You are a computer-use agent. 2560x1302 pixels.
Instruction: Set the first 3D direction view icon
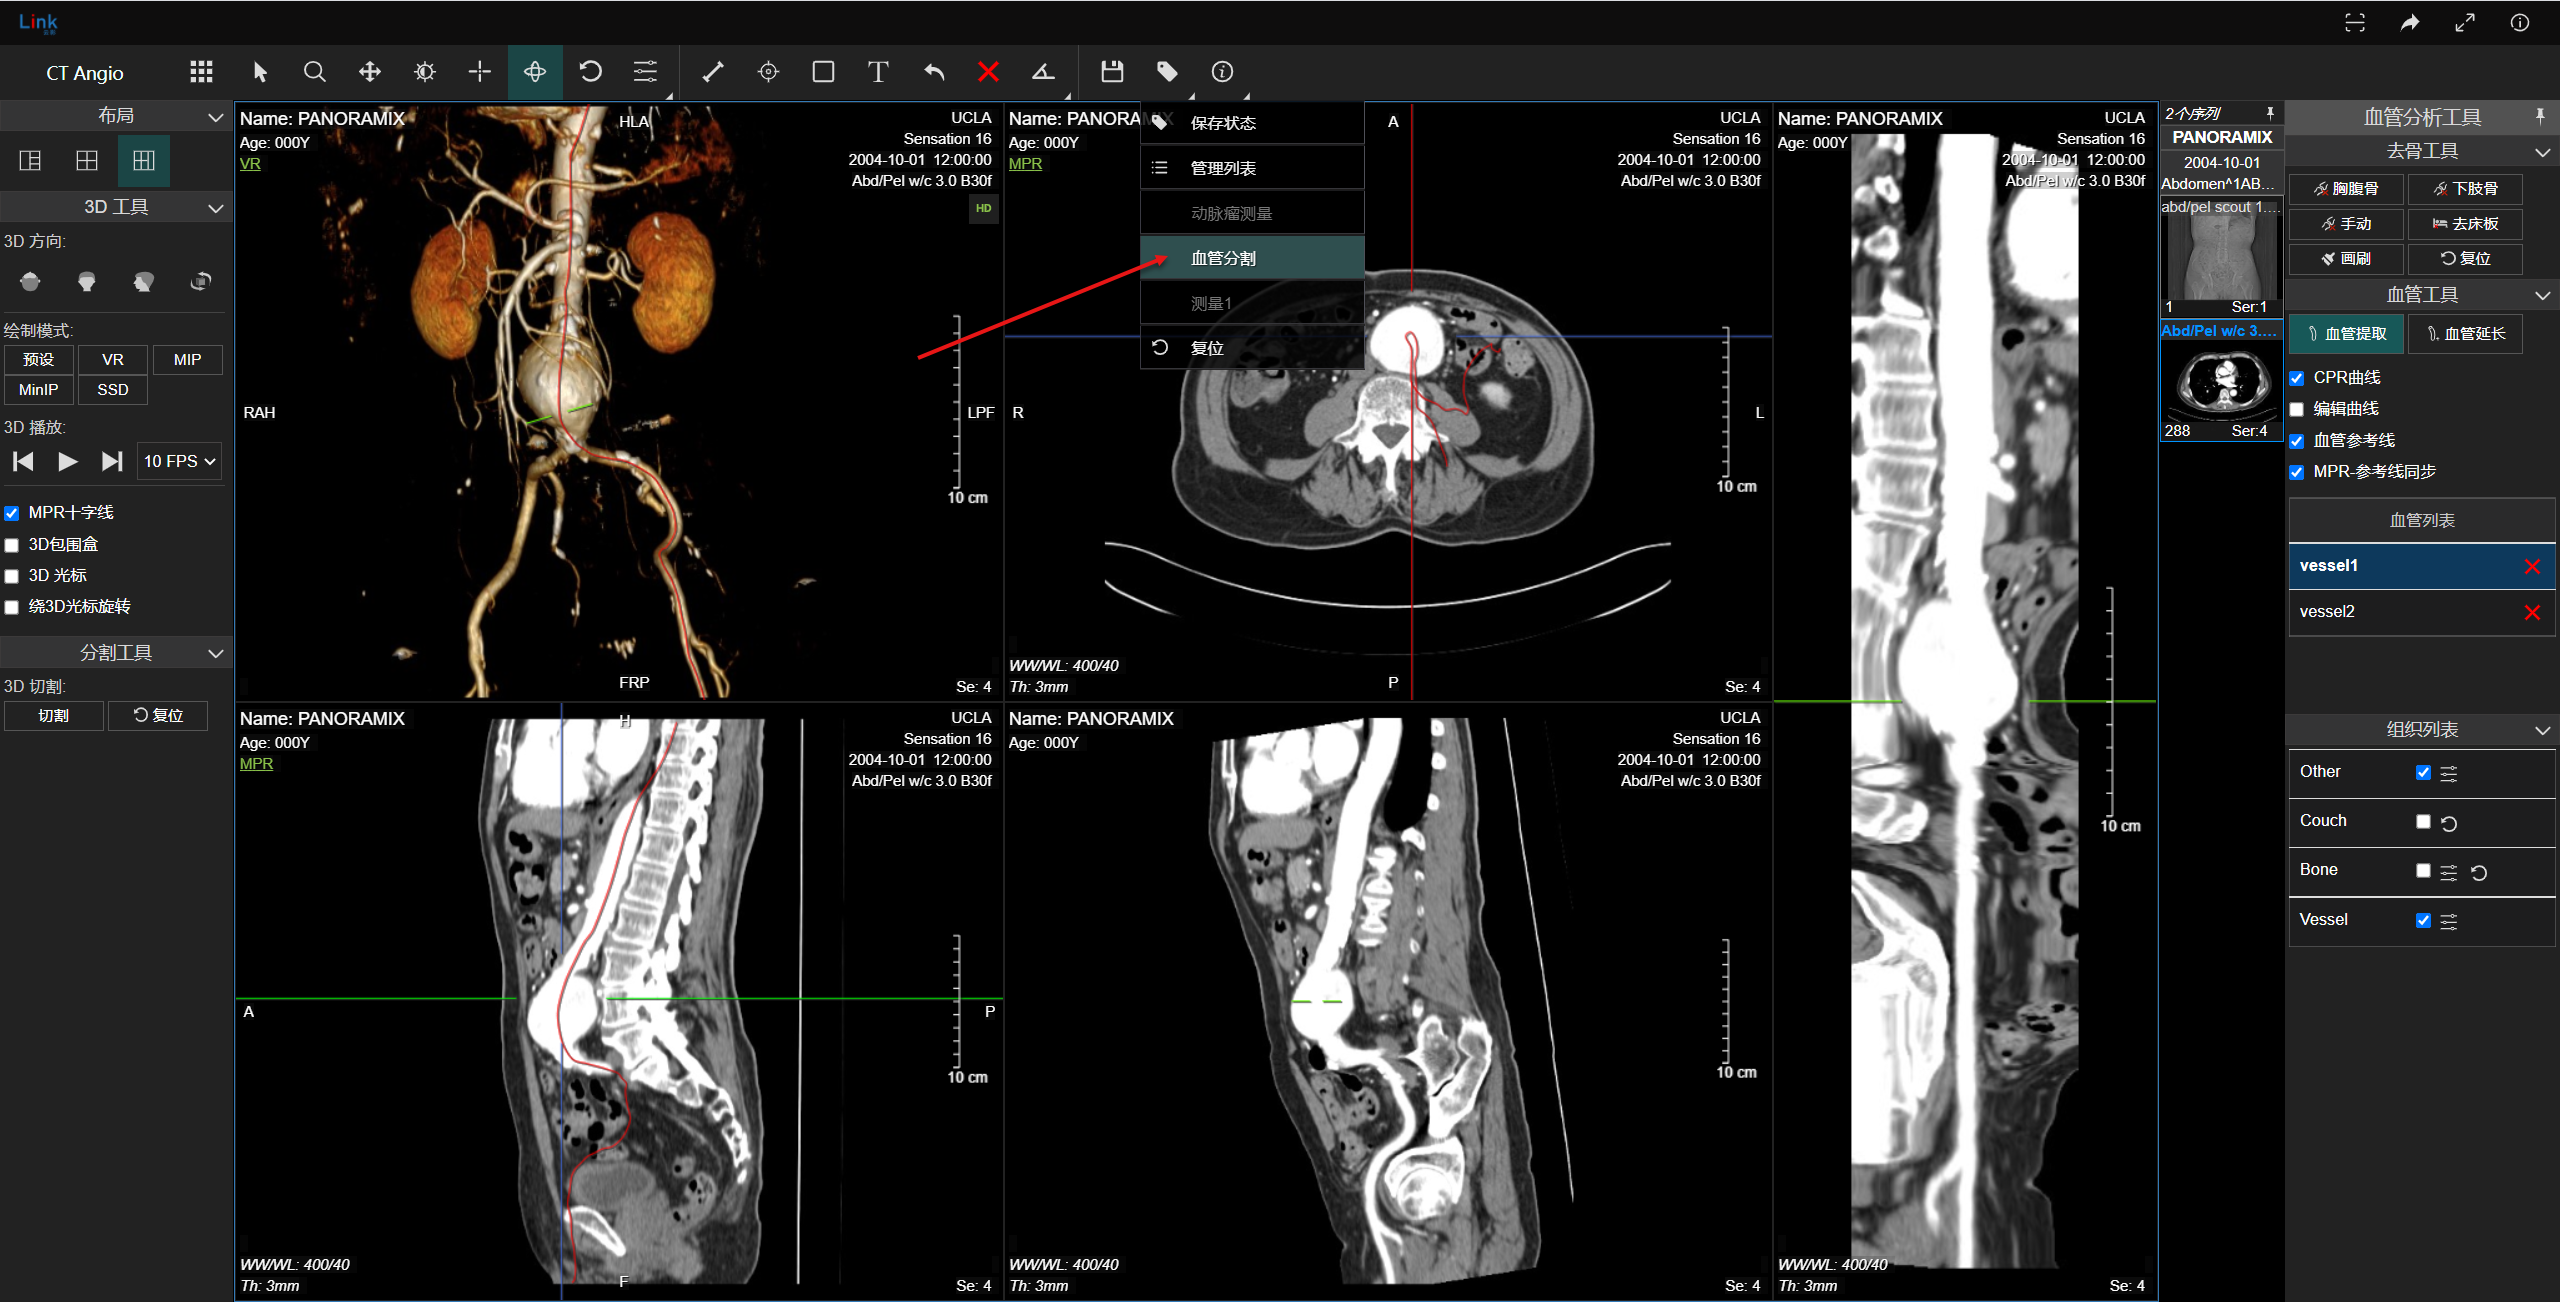coord(30,282)
